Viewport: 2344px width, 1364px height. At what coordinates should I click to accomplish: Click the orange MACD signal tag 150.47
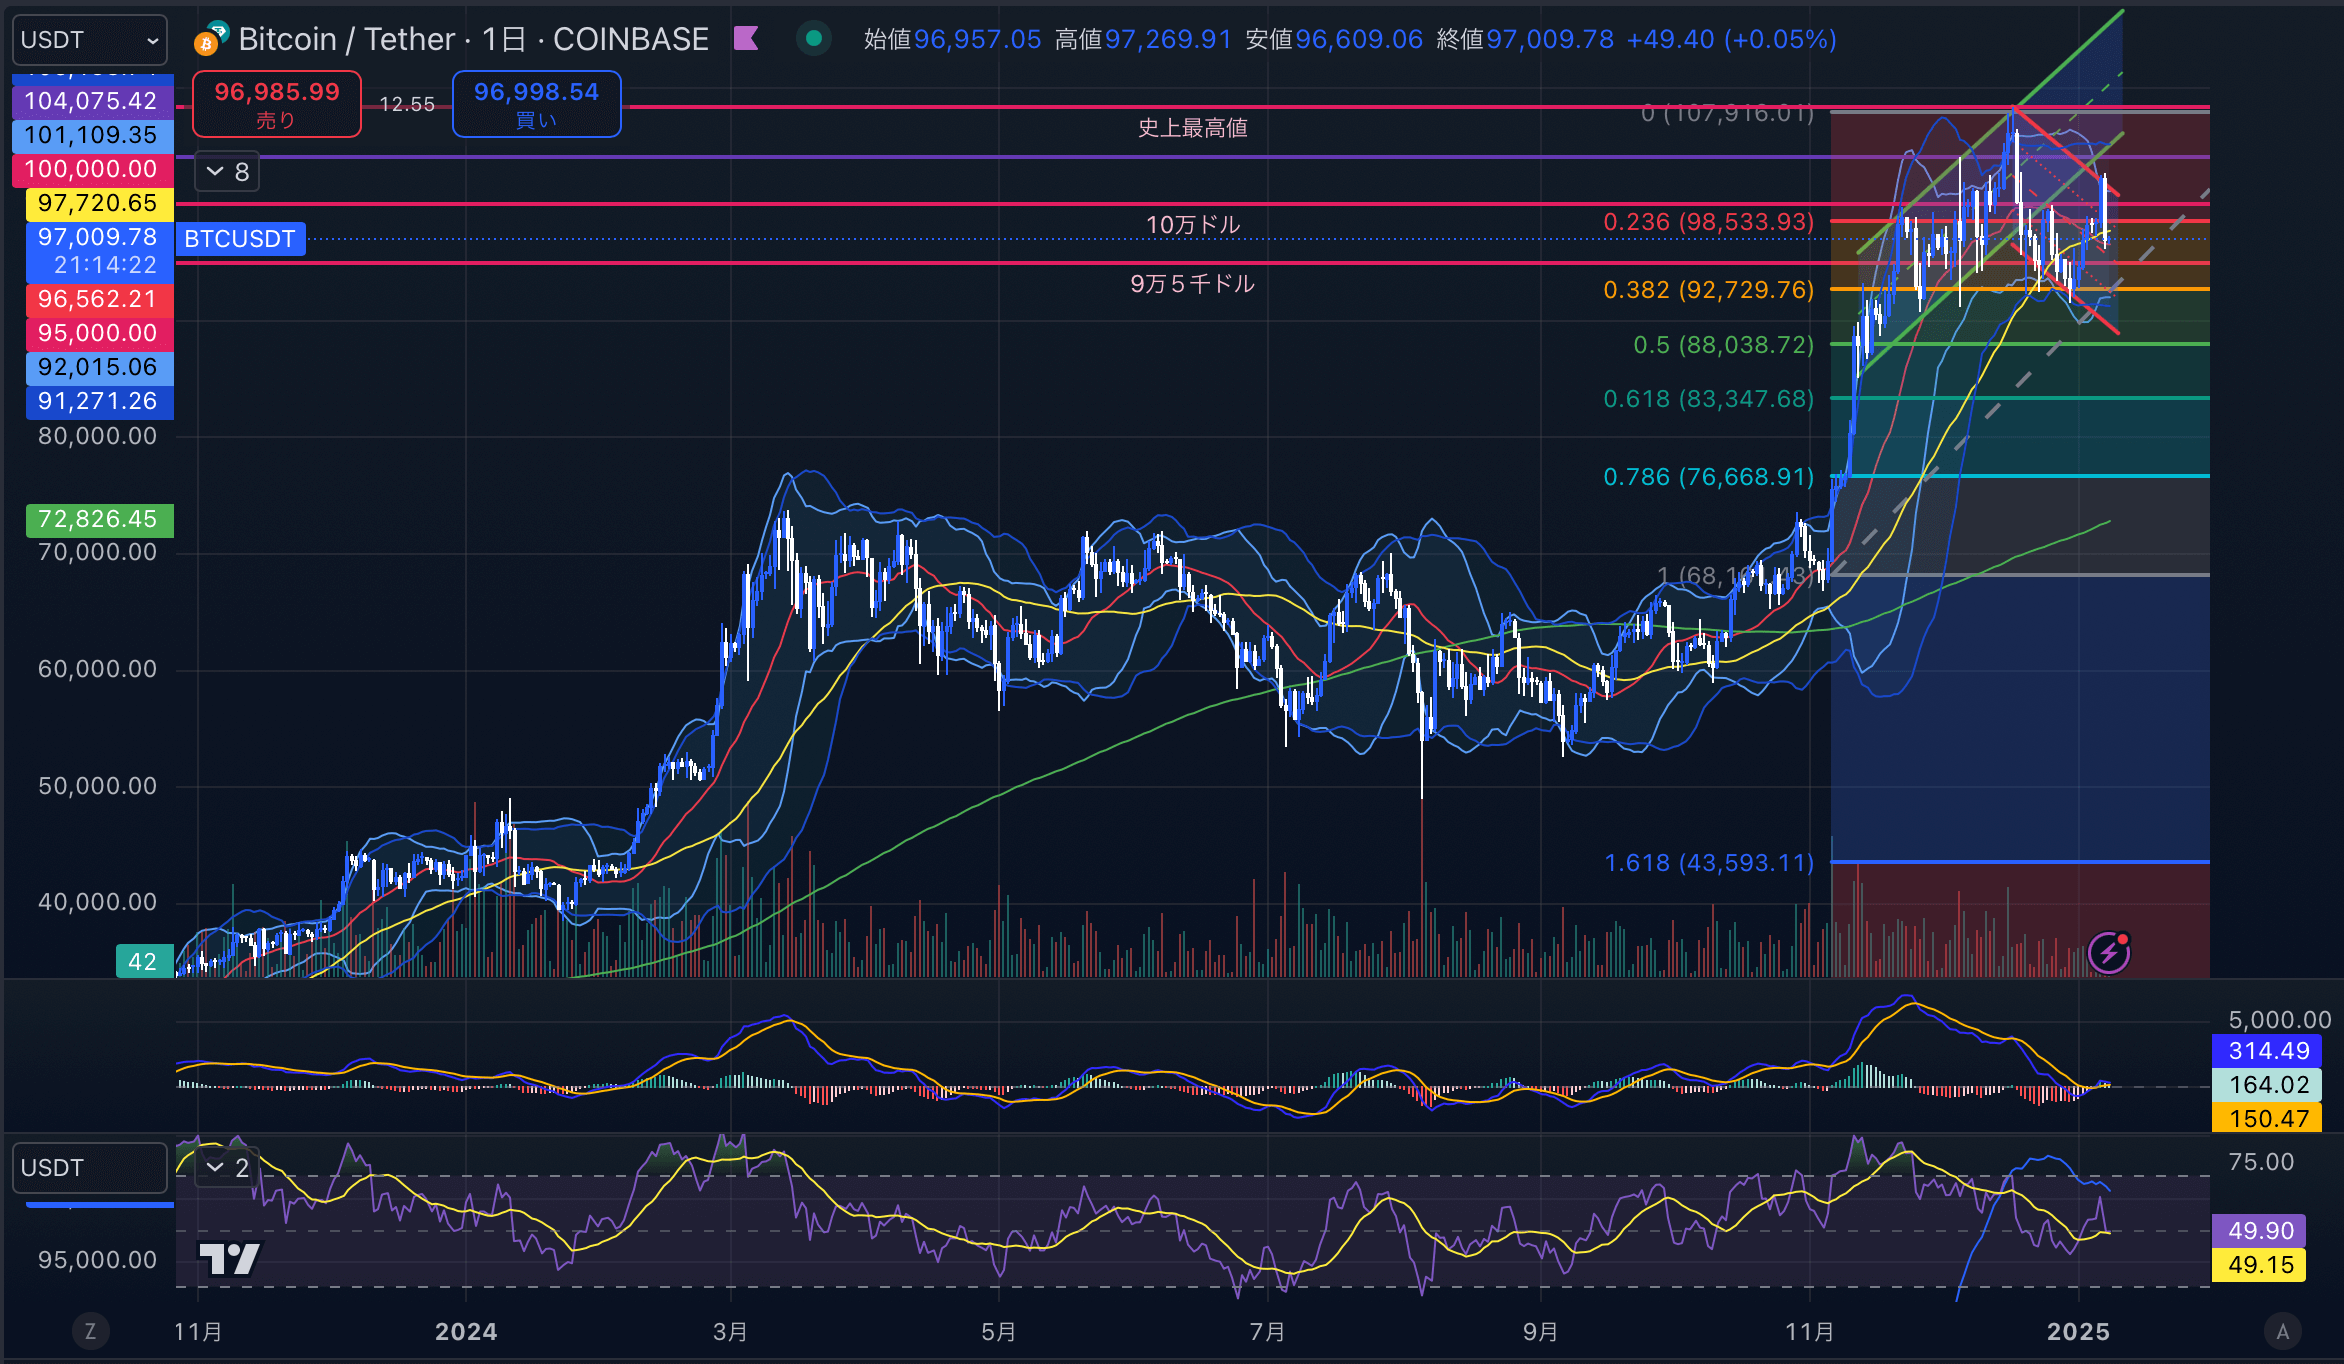2266,1119
